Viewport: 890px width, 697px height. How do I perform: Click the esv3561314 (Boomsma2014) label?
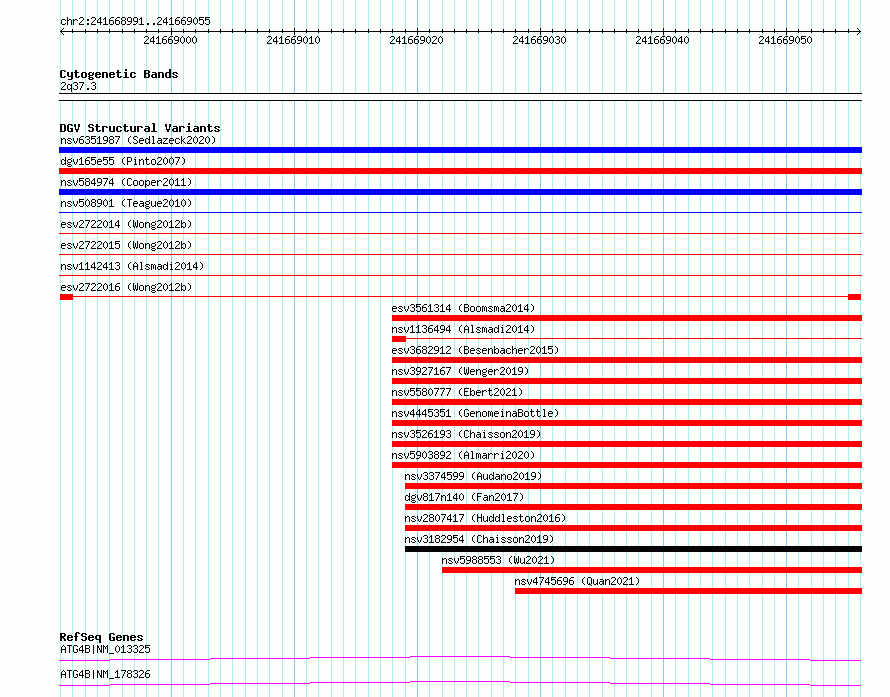coord(463,308)
